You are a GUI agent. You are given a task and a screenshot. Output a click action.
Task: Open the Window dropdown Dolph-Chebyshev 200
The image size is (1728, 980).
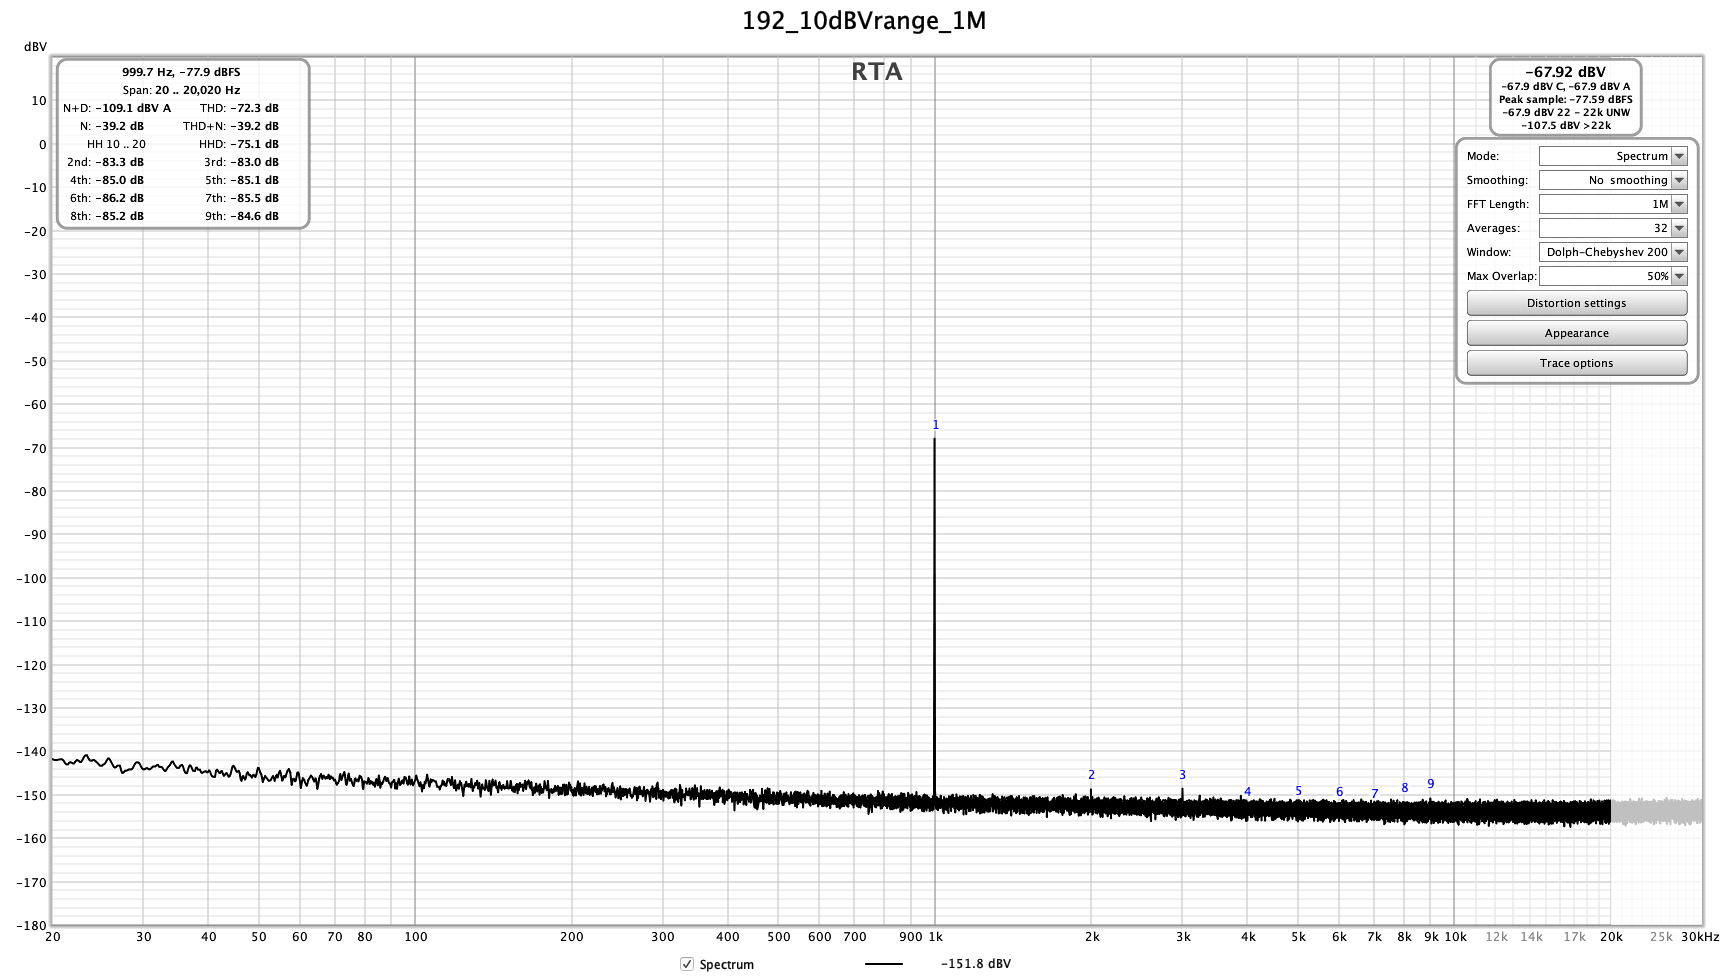1612,252
